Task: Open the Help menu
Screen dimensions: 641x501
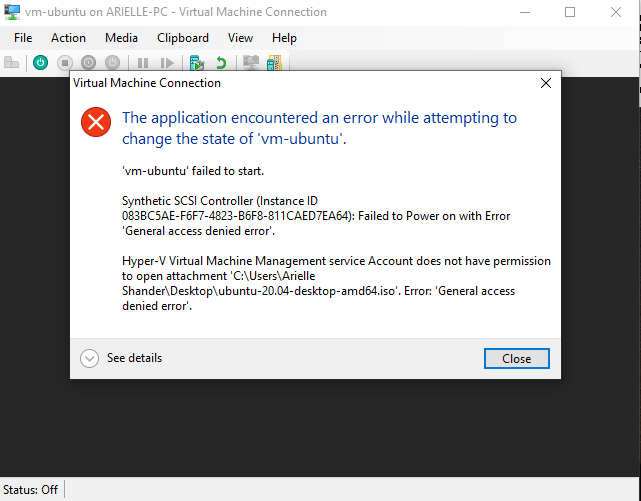Action: tap(284, 37)
